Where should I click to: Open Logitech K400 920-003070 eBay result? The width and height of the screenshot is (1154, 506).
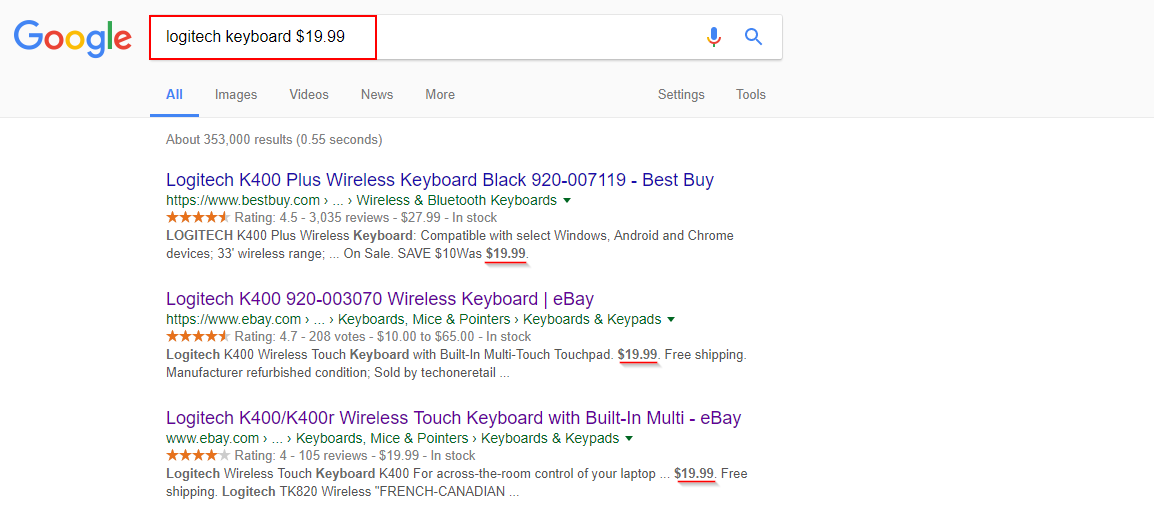click(380, 299)
